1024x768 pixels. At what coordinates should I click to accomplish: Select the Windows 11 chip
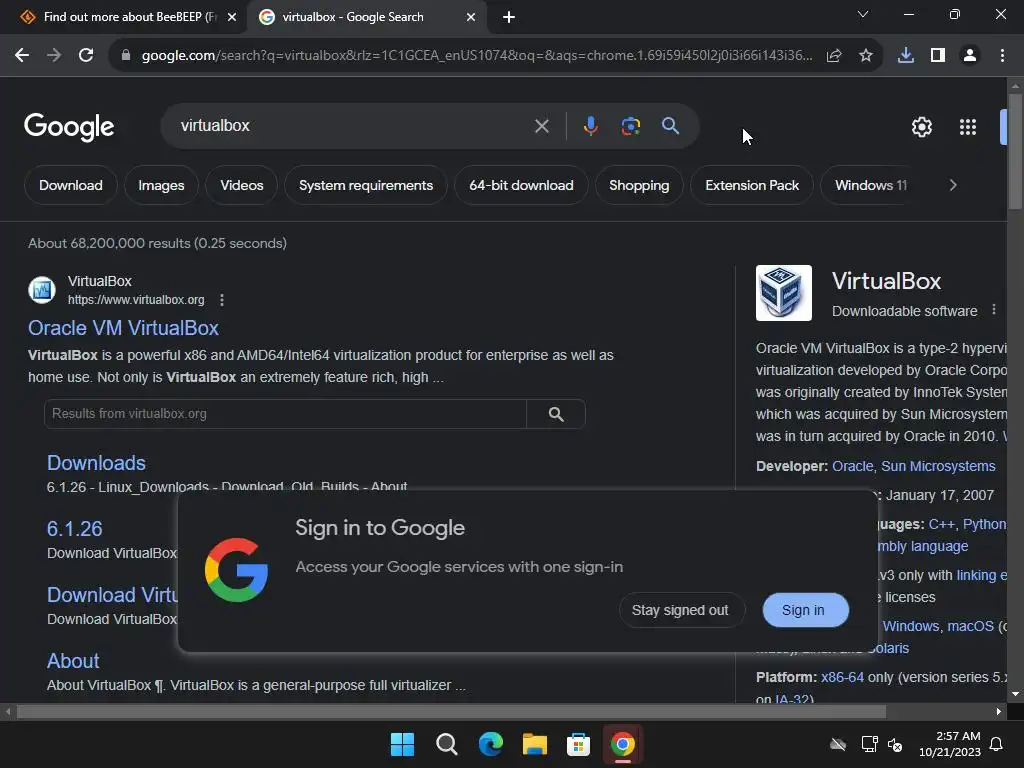[871, 185]
